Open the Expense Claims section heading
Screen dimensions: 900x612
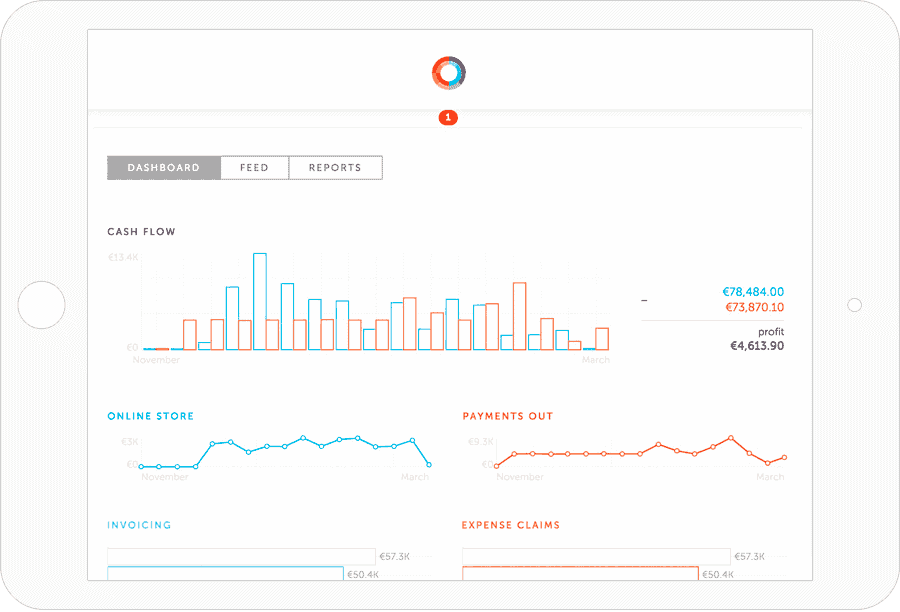[510, 525]
